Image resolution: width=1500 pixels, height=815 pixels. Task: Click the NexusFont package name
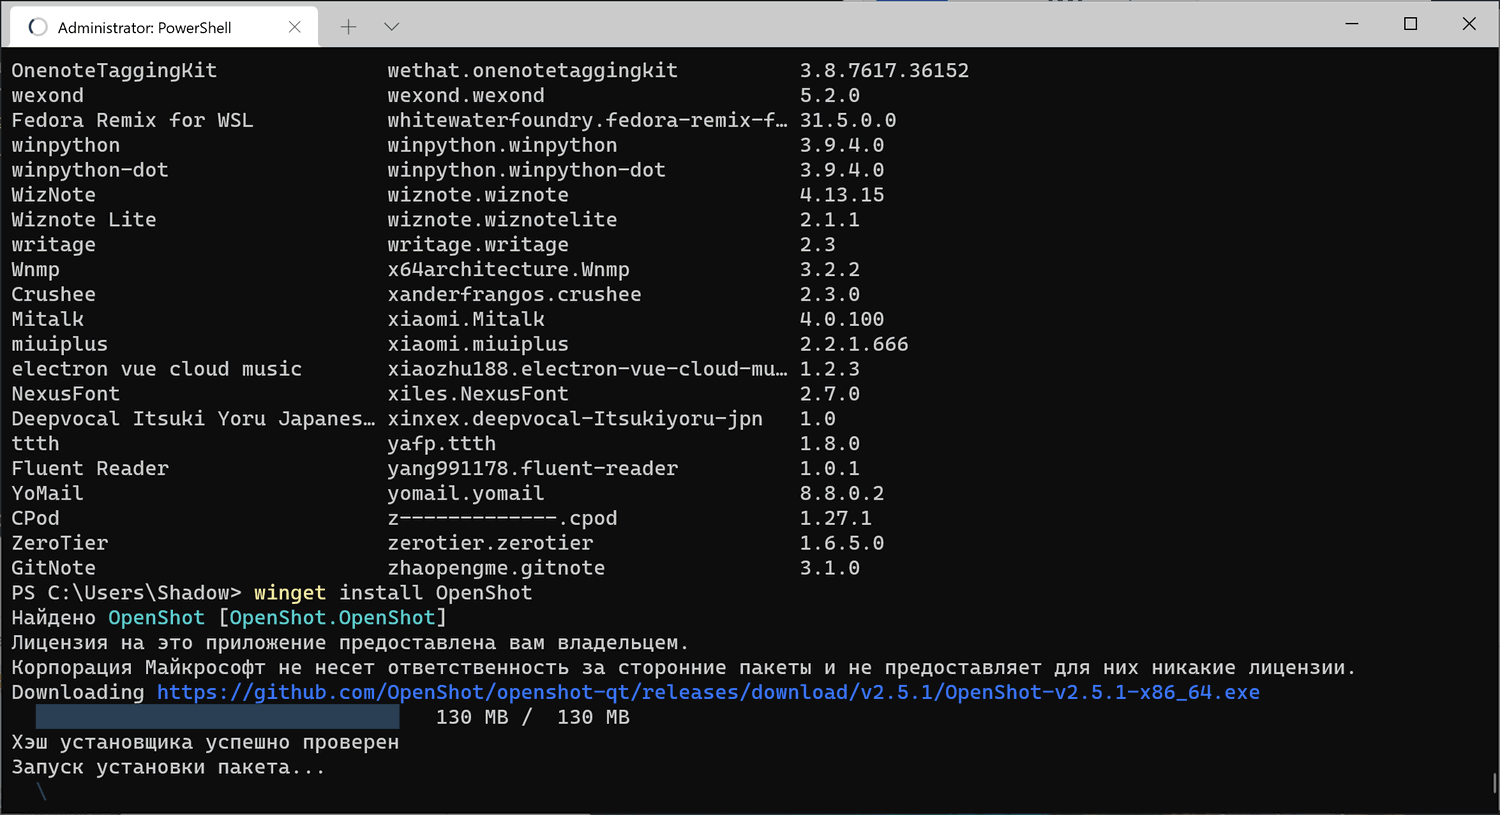click(x=65, y=394)
